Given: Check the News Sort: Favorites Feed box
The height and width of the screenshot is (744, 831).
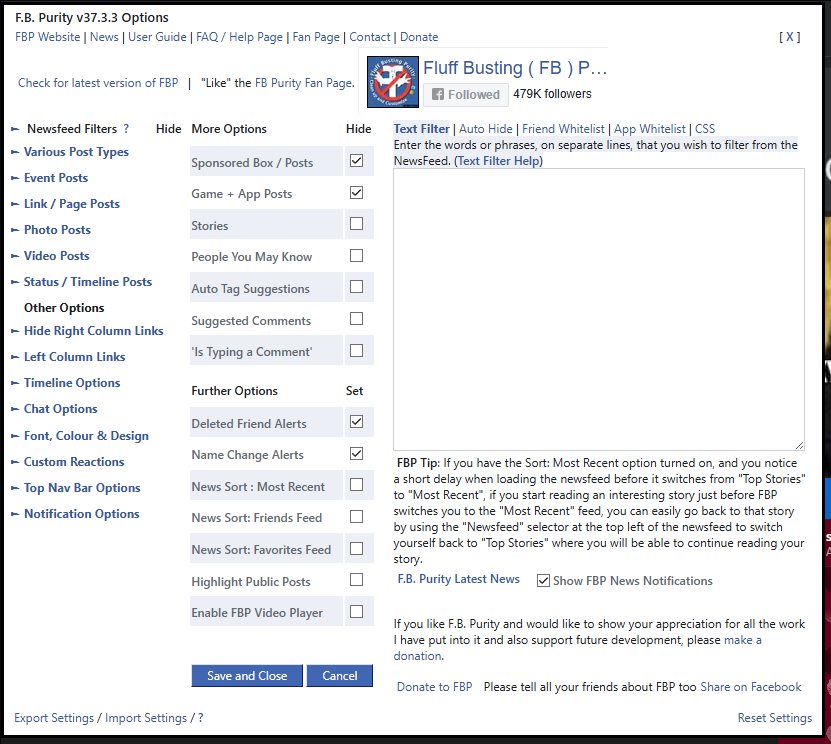Looking at the screenshot, I should (x=357, y=548).
